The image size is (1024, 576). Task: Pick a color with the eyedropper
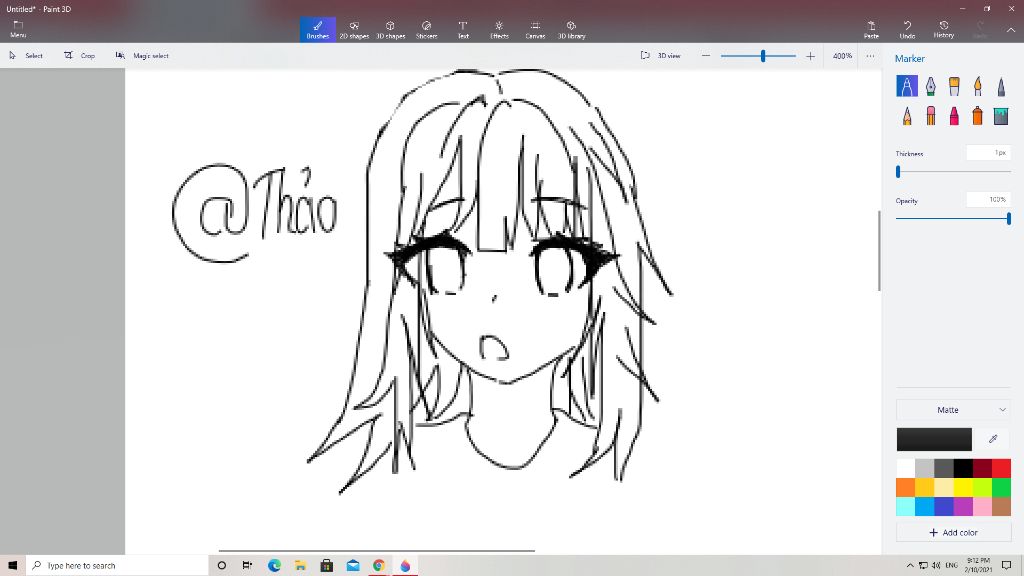coord(993,439)
